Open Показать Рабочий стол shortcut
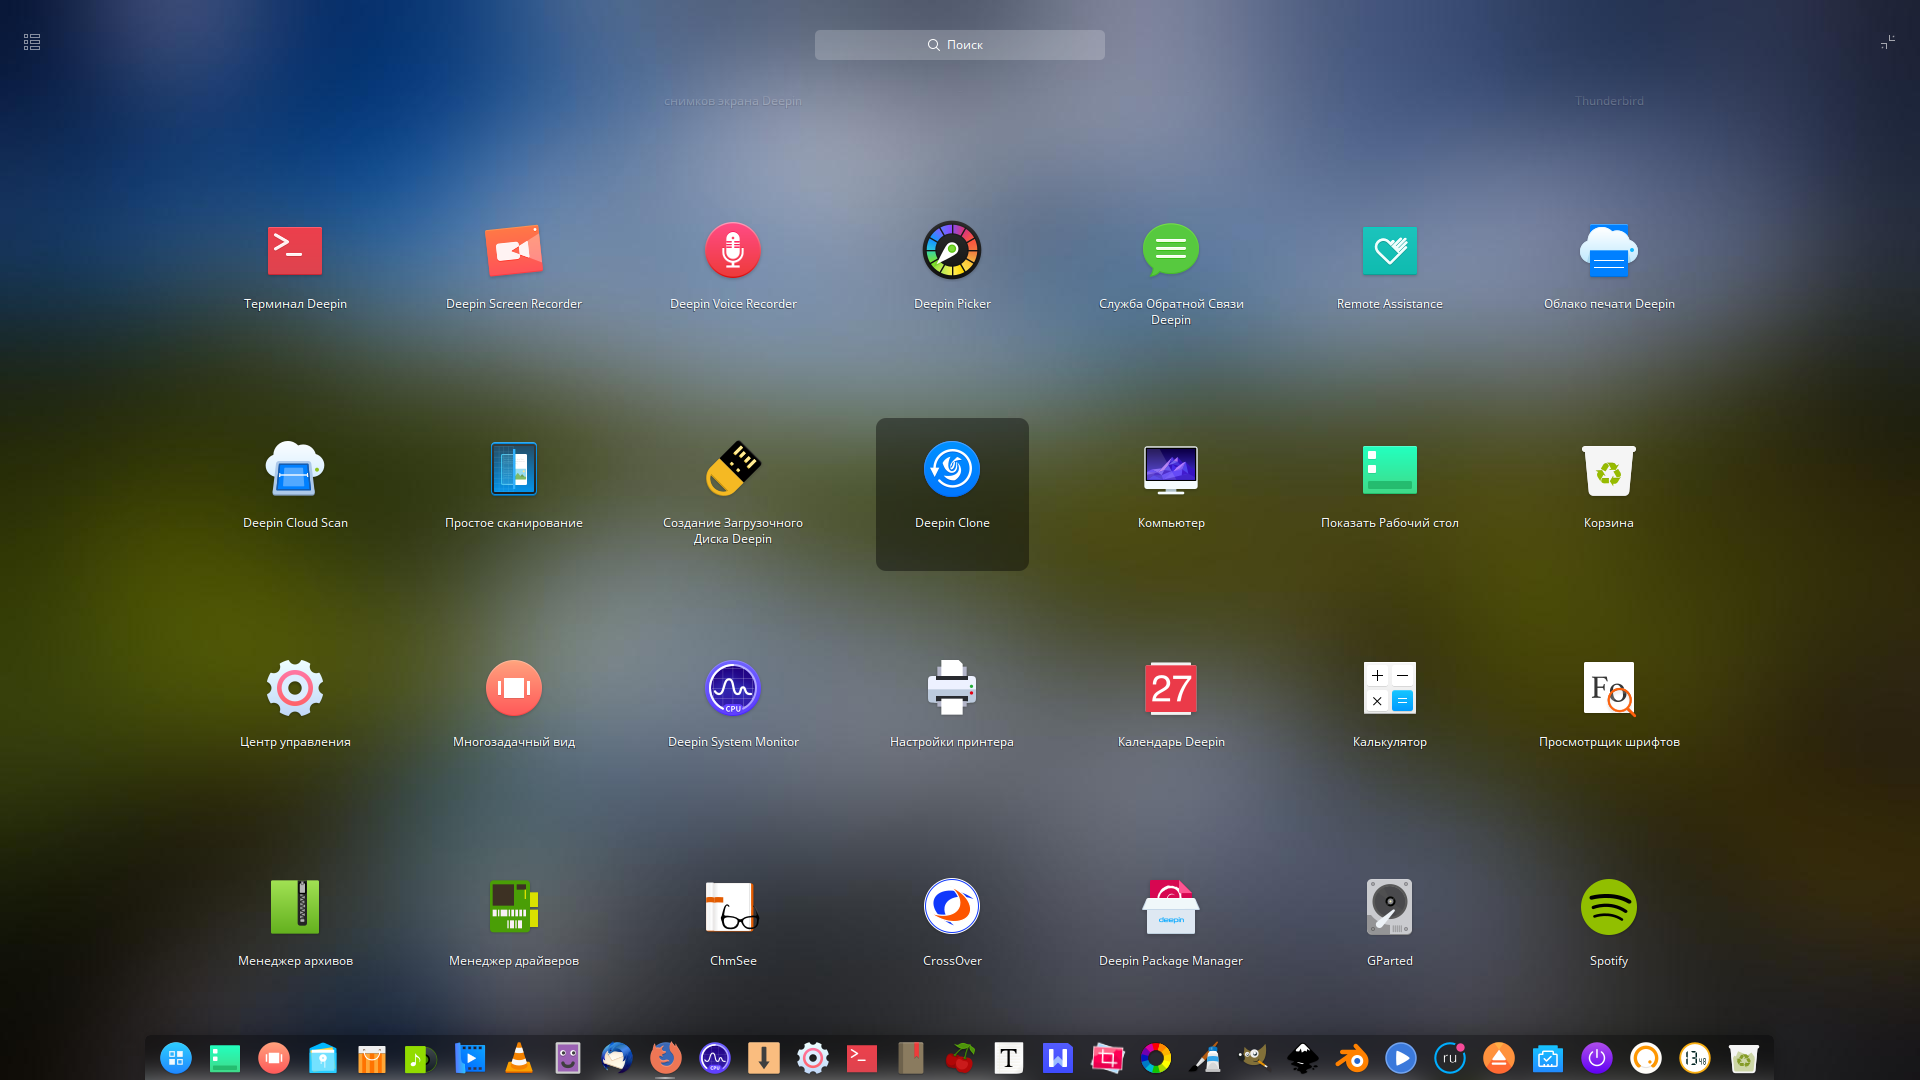The height and width of the screenshot is (1080, 1920). click(x=1390, y=470)
